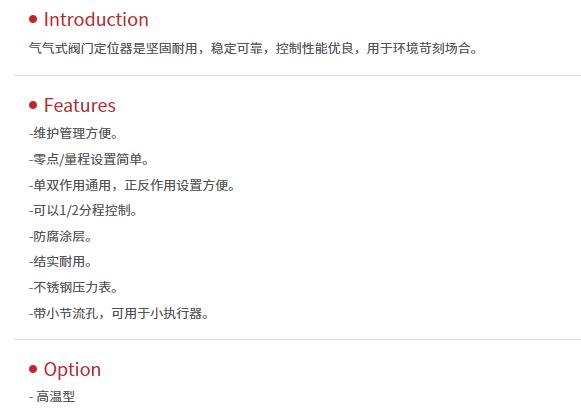The height and width of the screenshot is (419, 581).
Task: Click the Introduction heading
Action: 96,19
